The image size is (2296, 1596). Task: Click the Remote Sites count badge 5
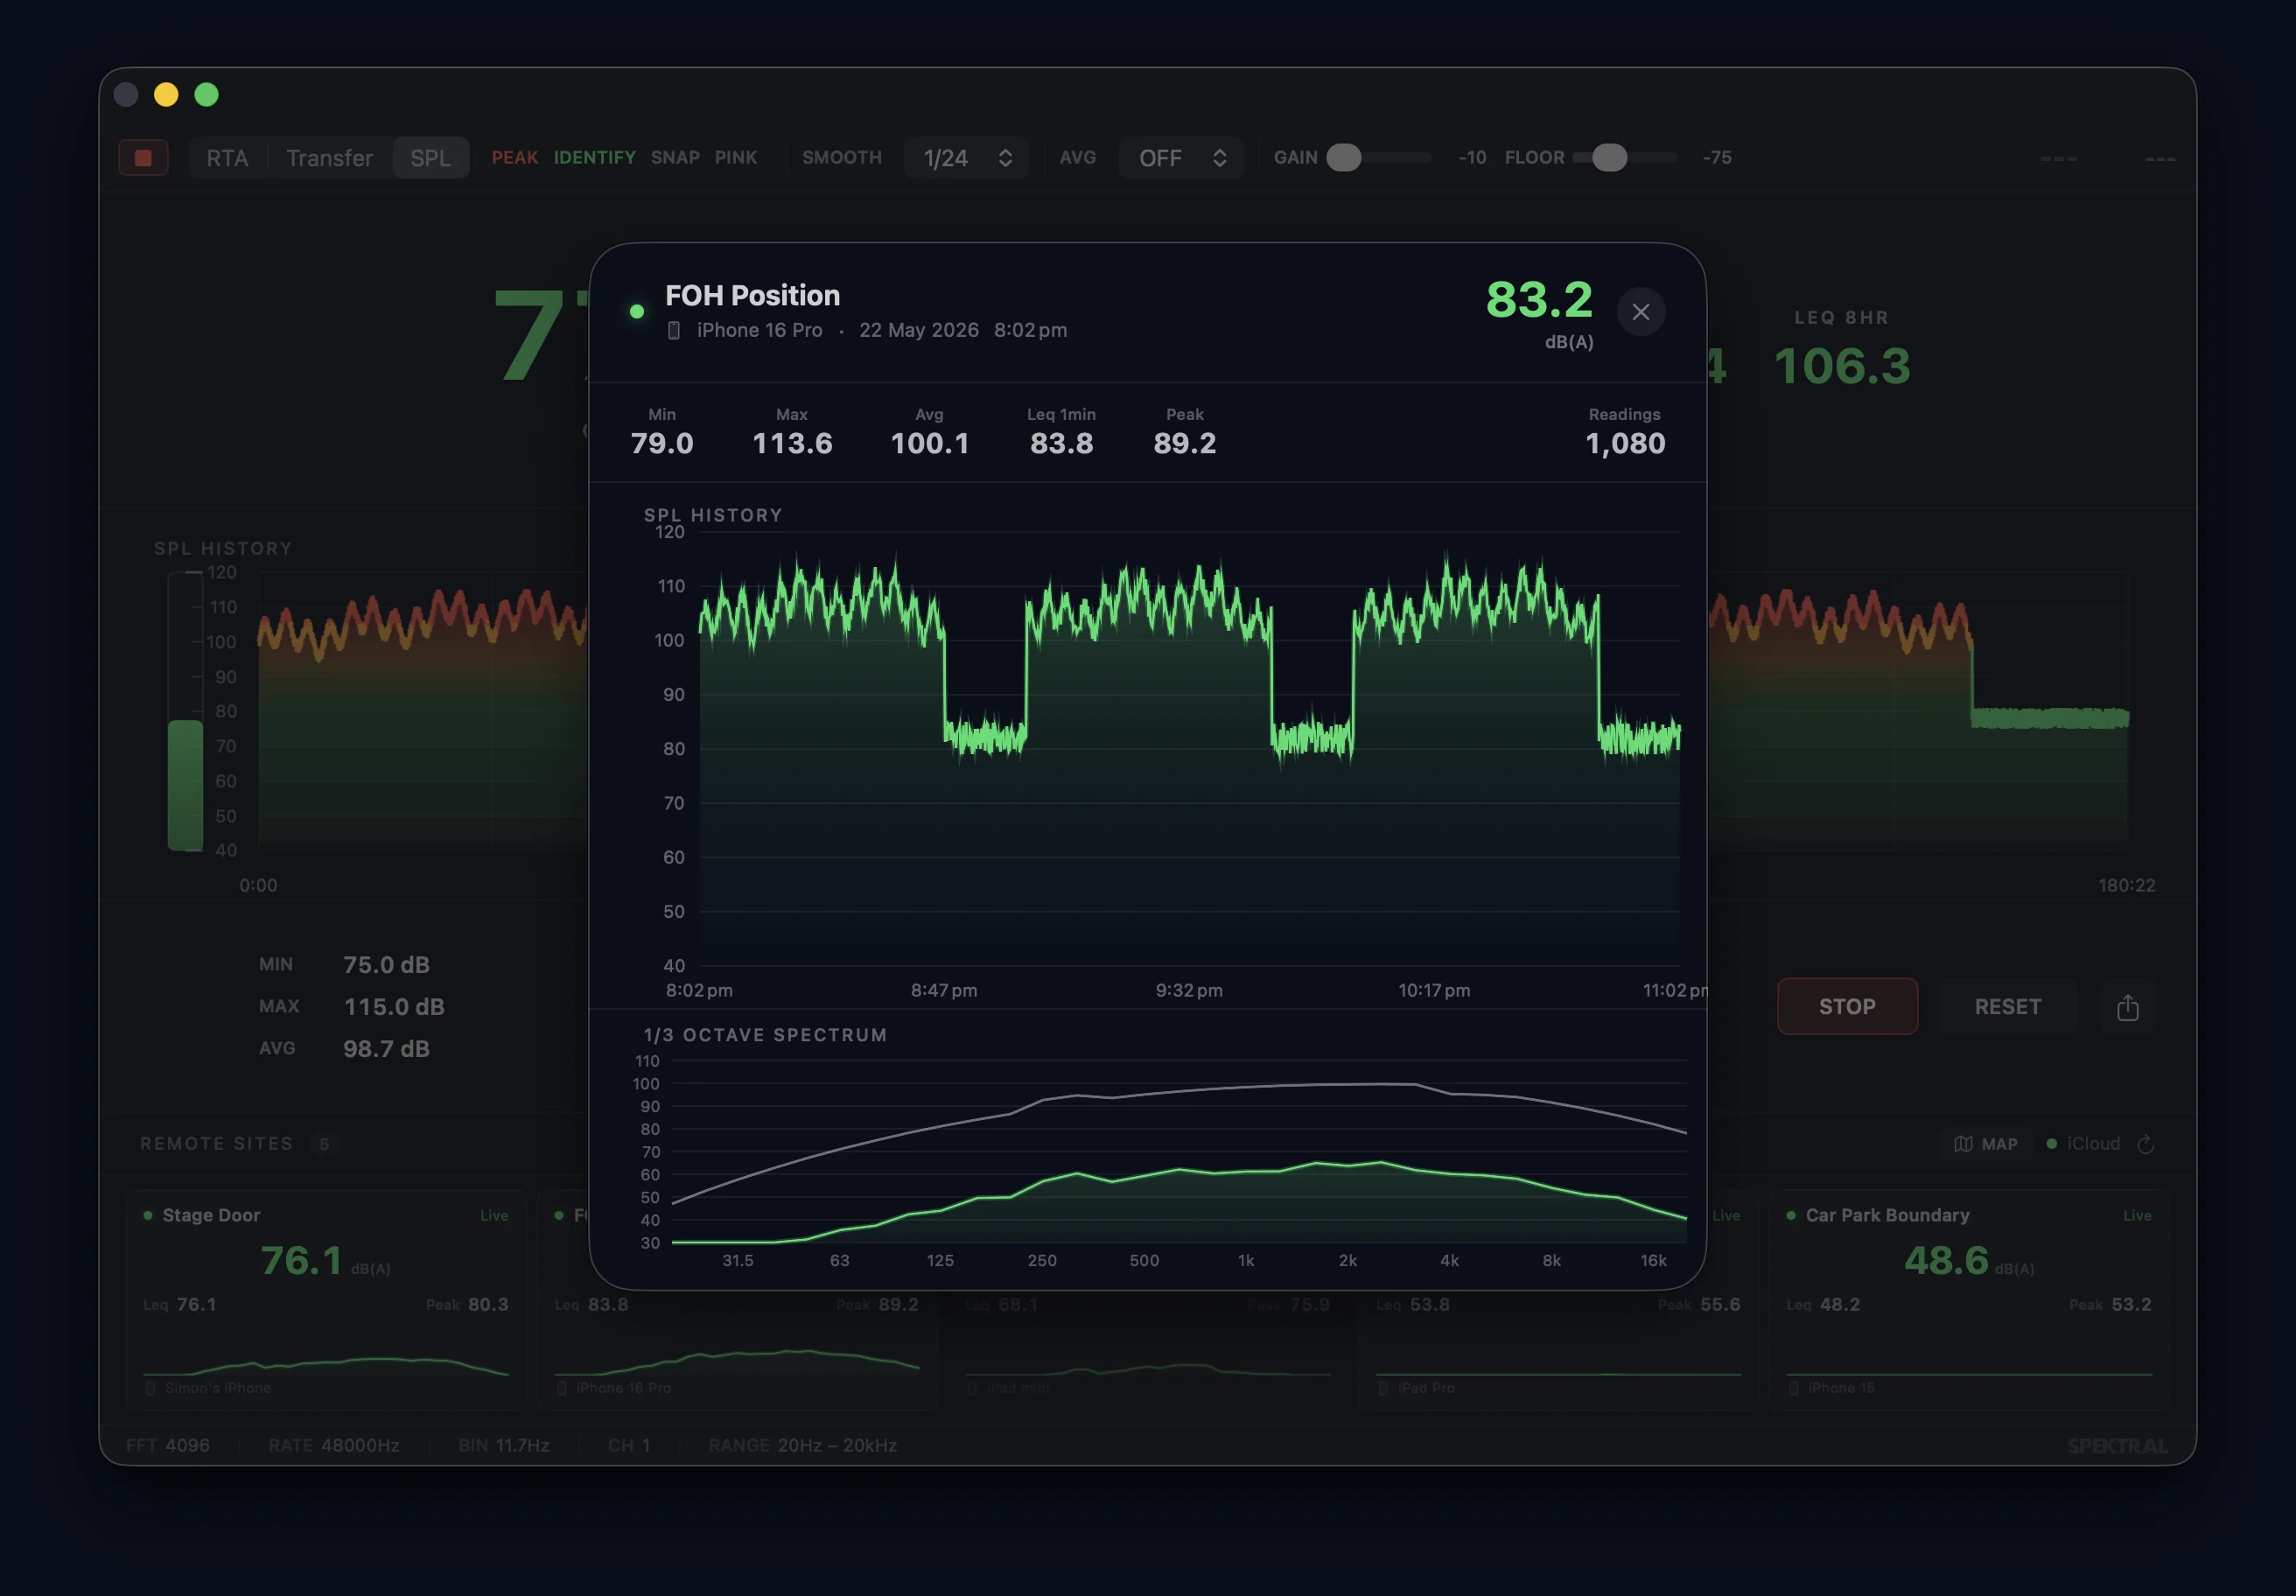click(x=324, y=1144)
